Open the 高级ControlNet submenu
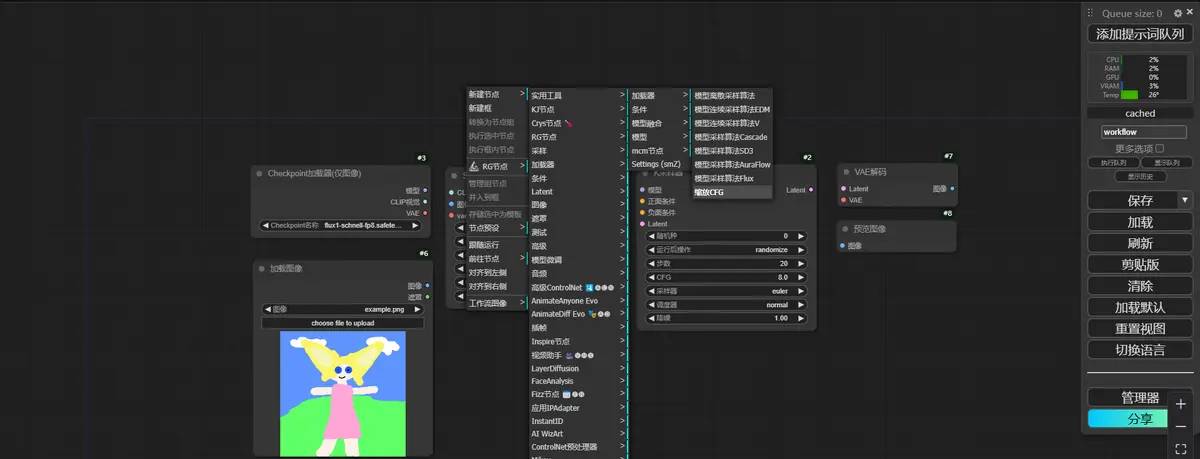 [577, 287]
